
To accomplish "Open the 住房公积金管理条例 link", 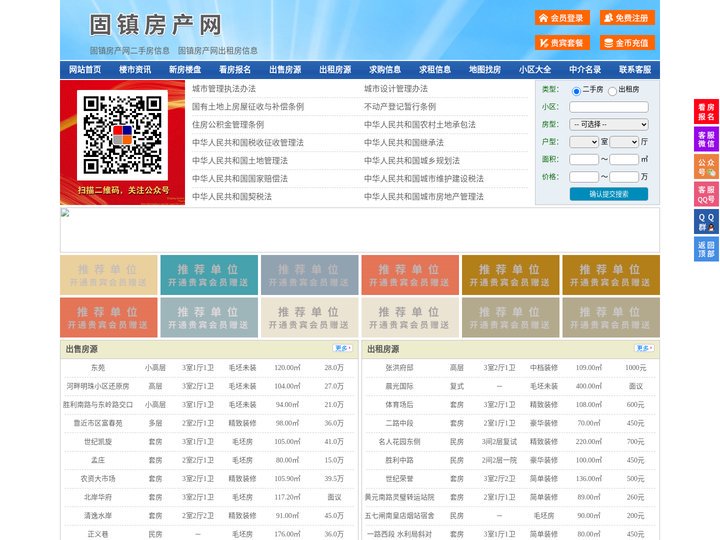I will (x=228, y=124).
